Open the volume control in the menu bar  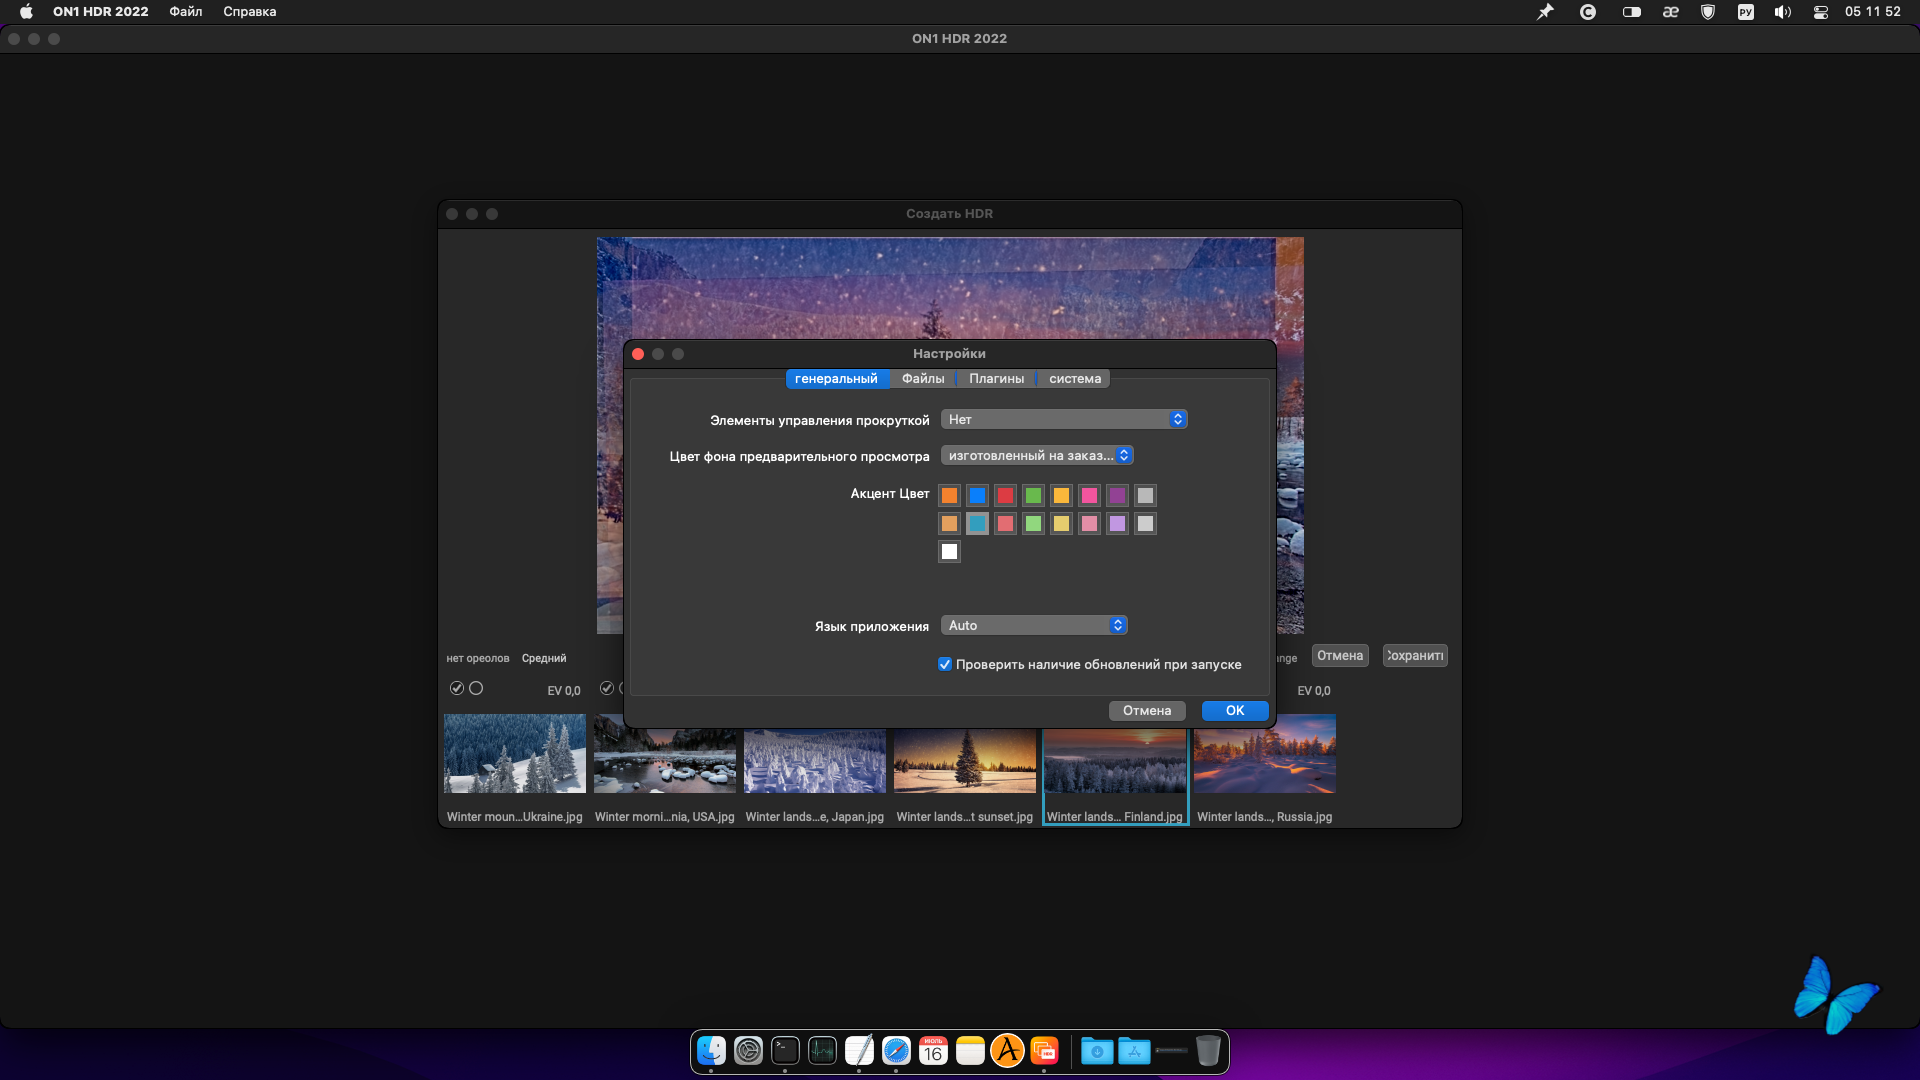1783,12
